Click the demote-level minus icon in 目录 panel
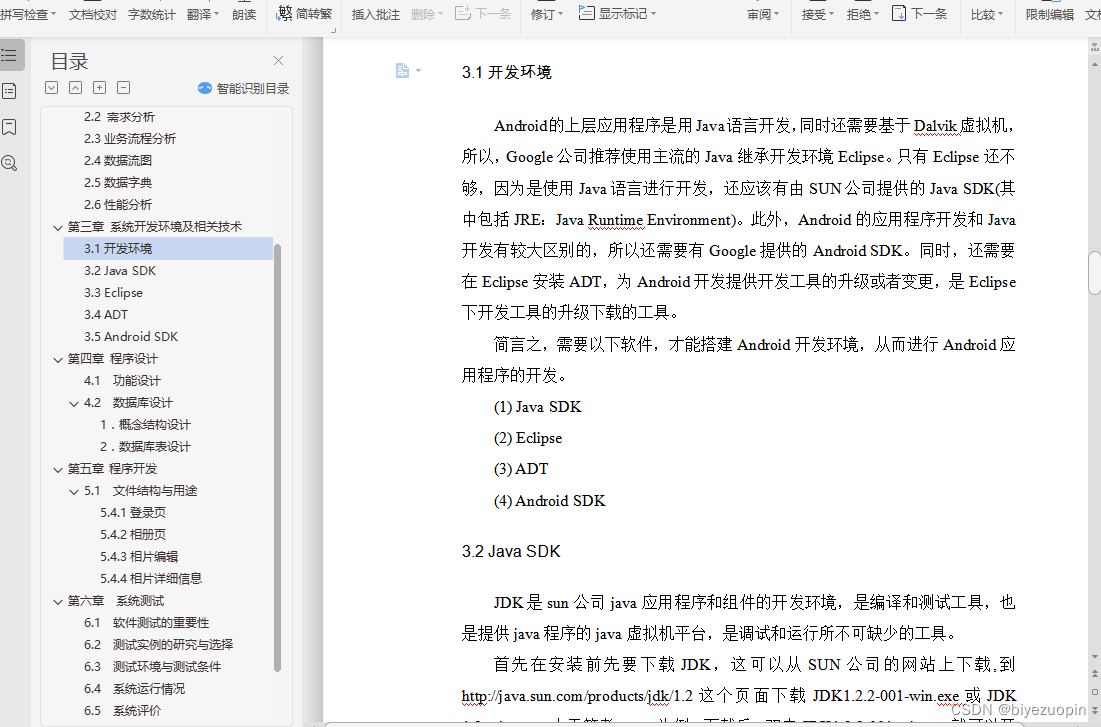Image resolution: width=1101 pixels, height=727 pixels. 124,88
